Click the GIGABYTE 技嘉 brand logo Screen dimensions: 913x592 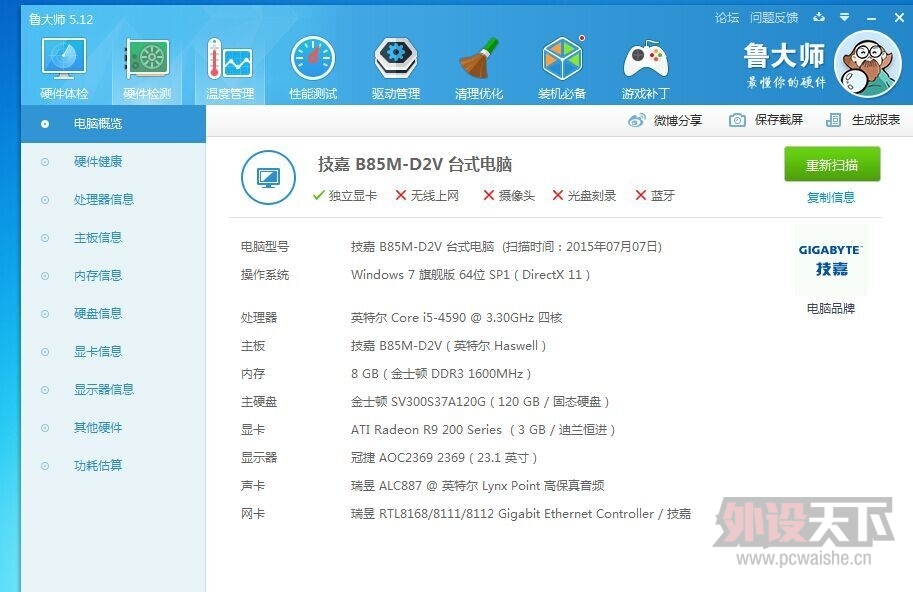point(831,259)
